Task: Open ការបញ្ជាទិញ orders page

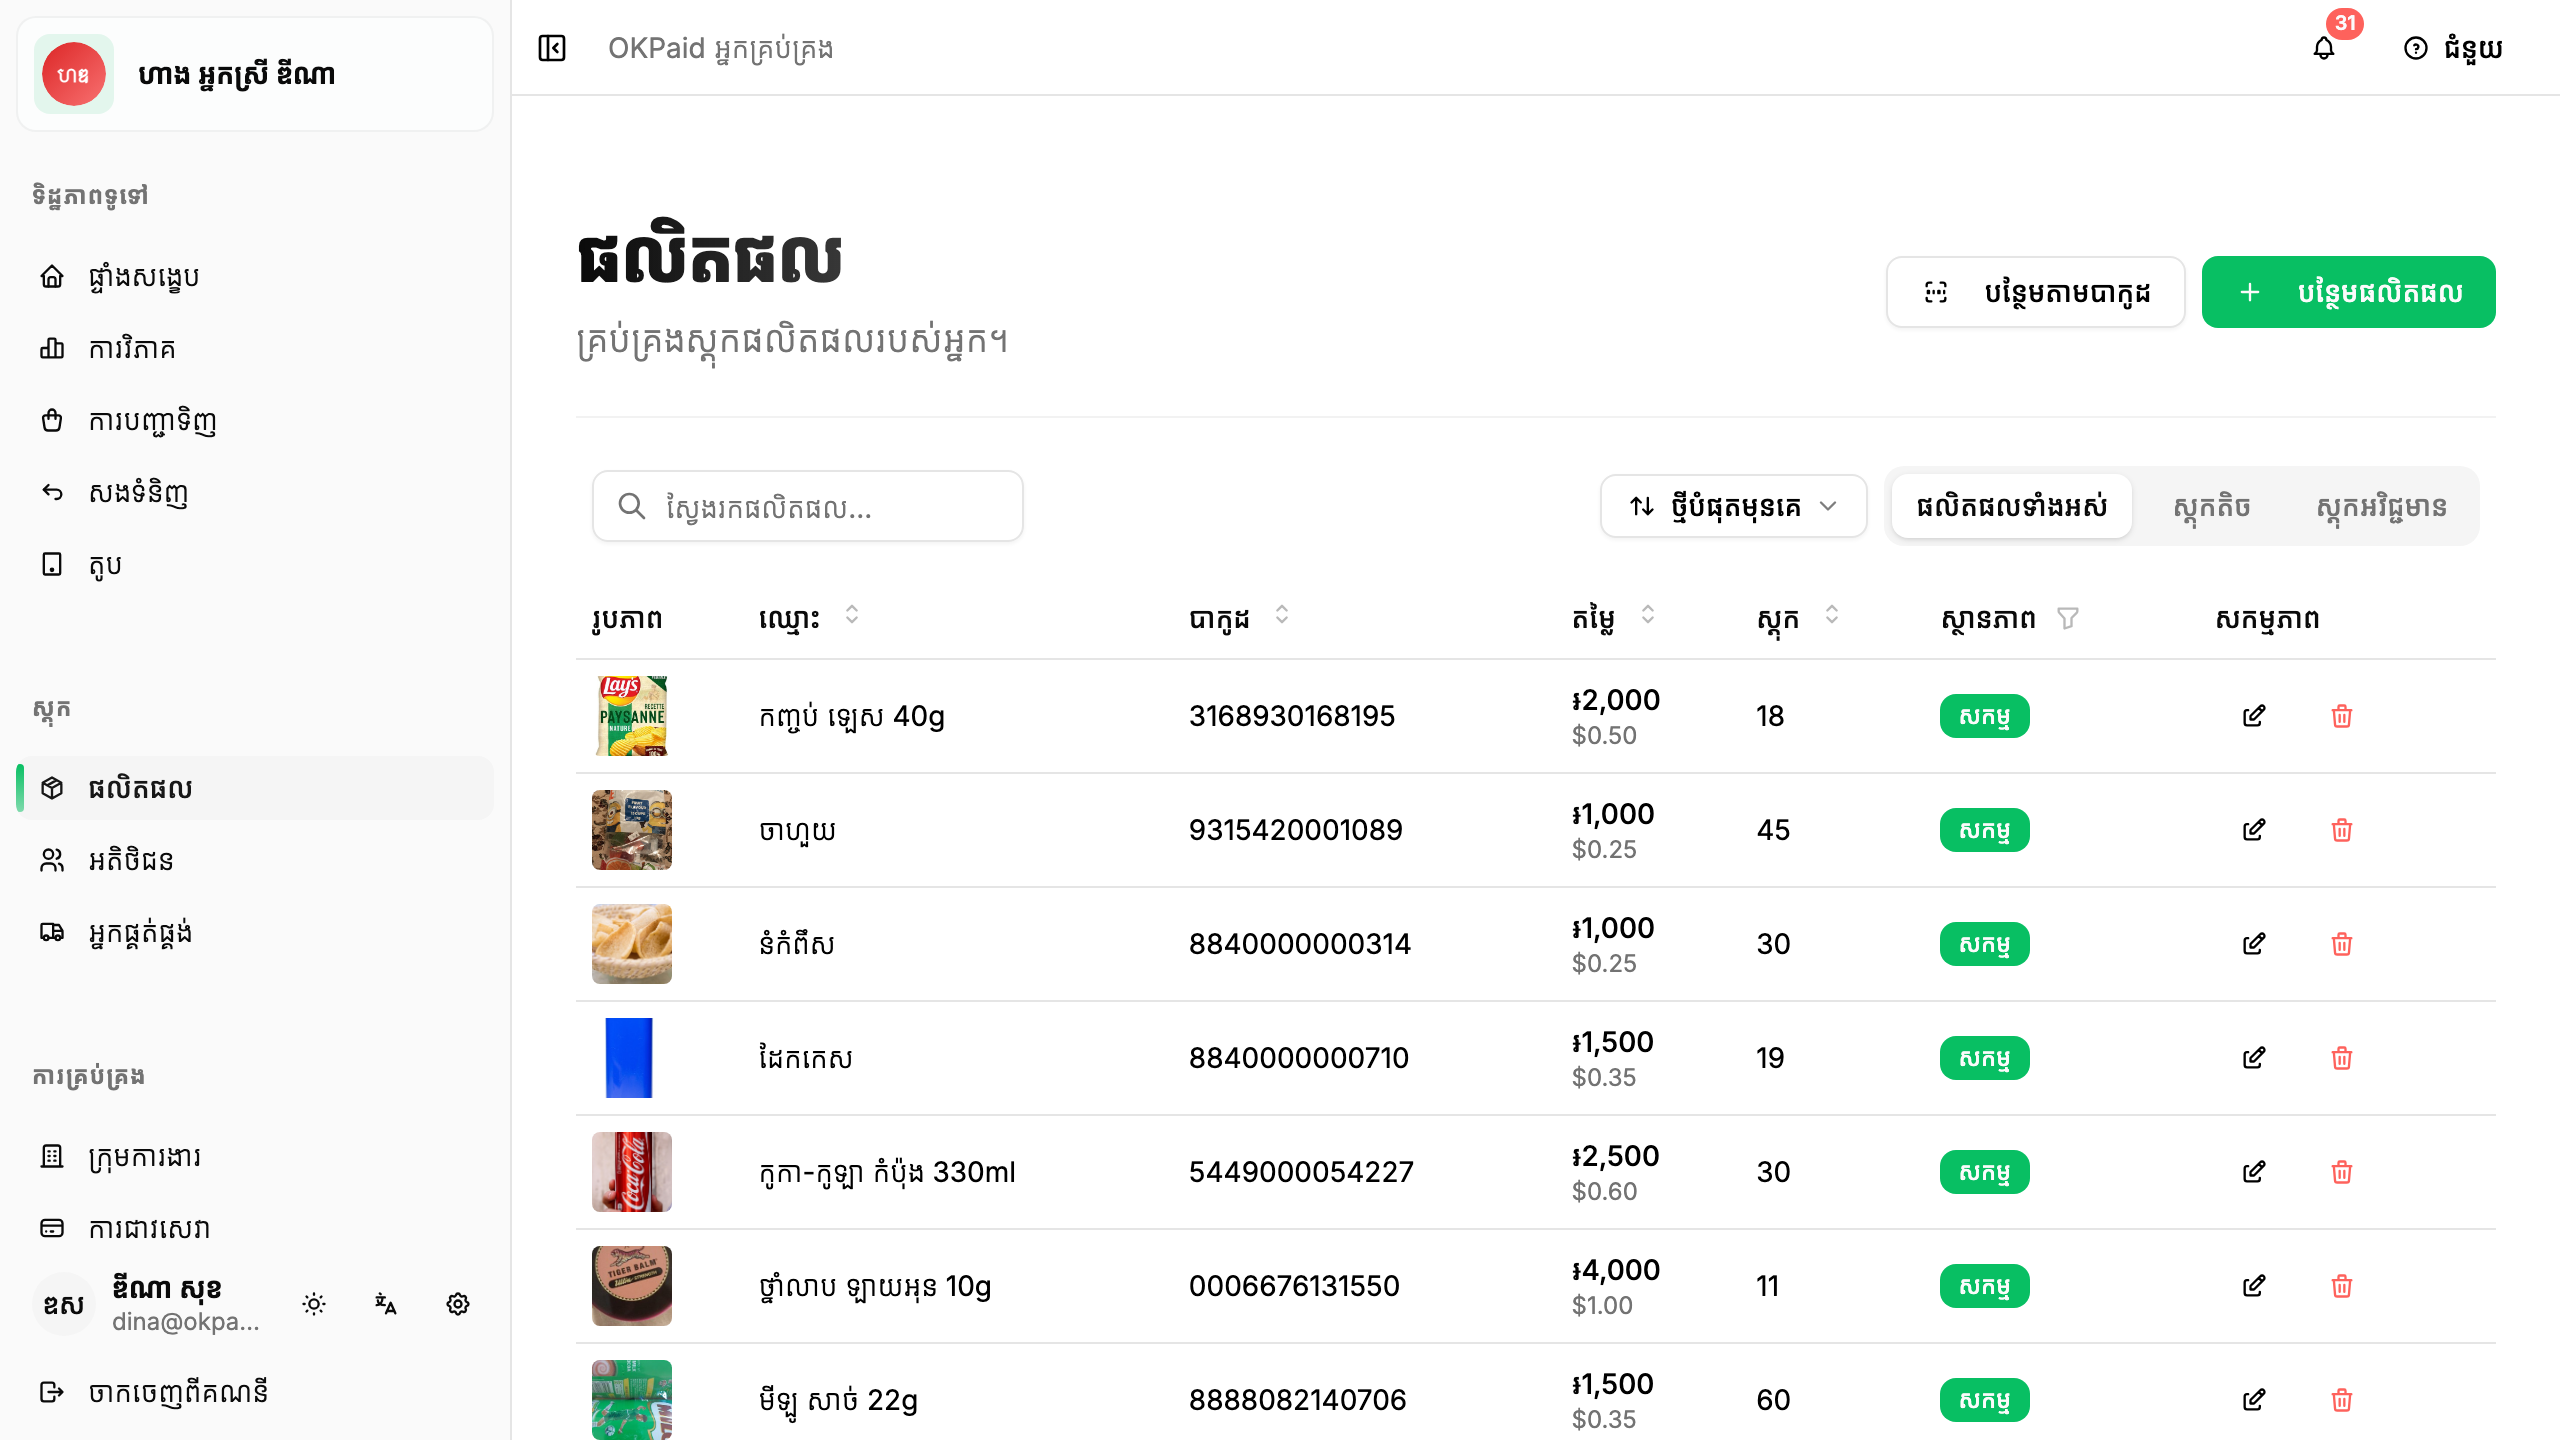Action: 255,420
